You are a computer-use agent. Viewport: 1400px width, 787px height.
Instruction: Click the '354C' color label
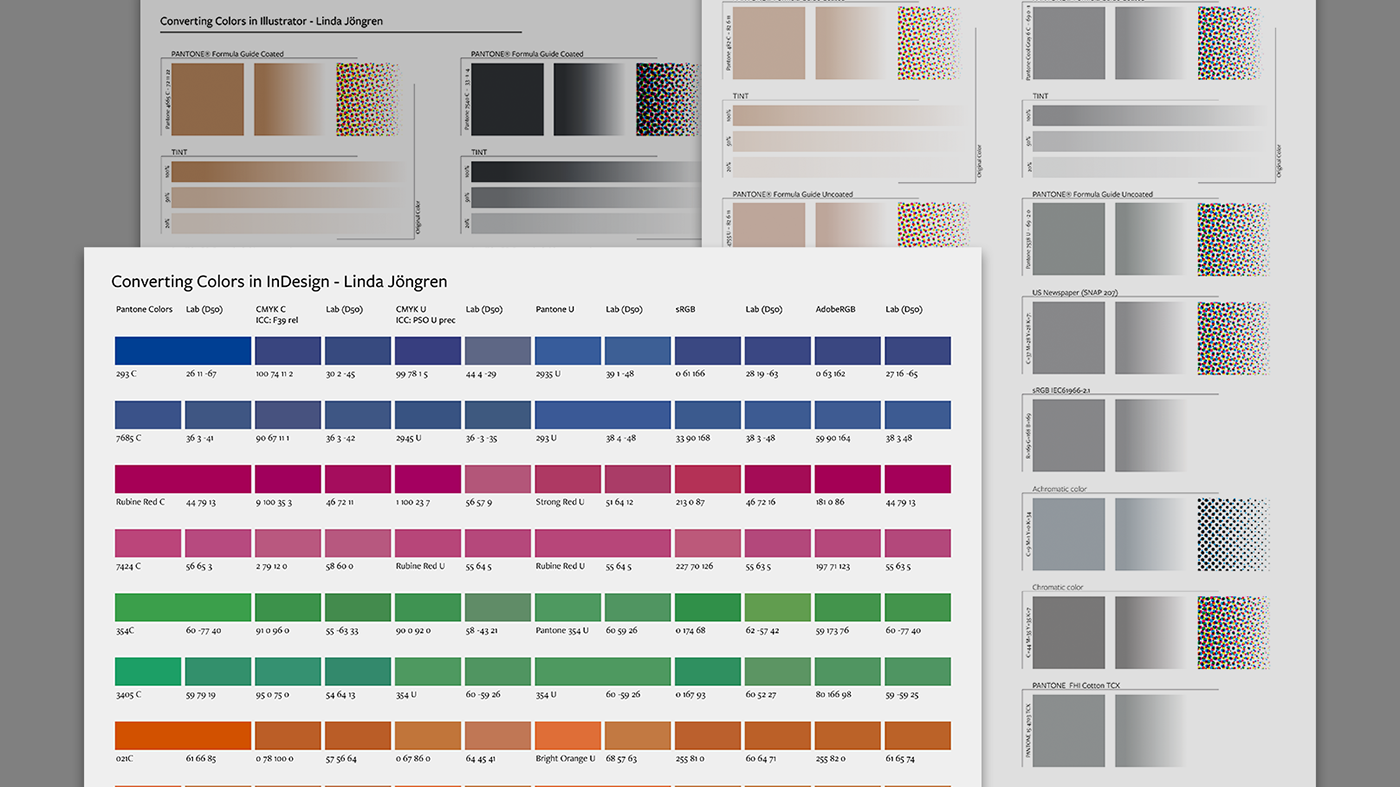click(x=126, y=630)
